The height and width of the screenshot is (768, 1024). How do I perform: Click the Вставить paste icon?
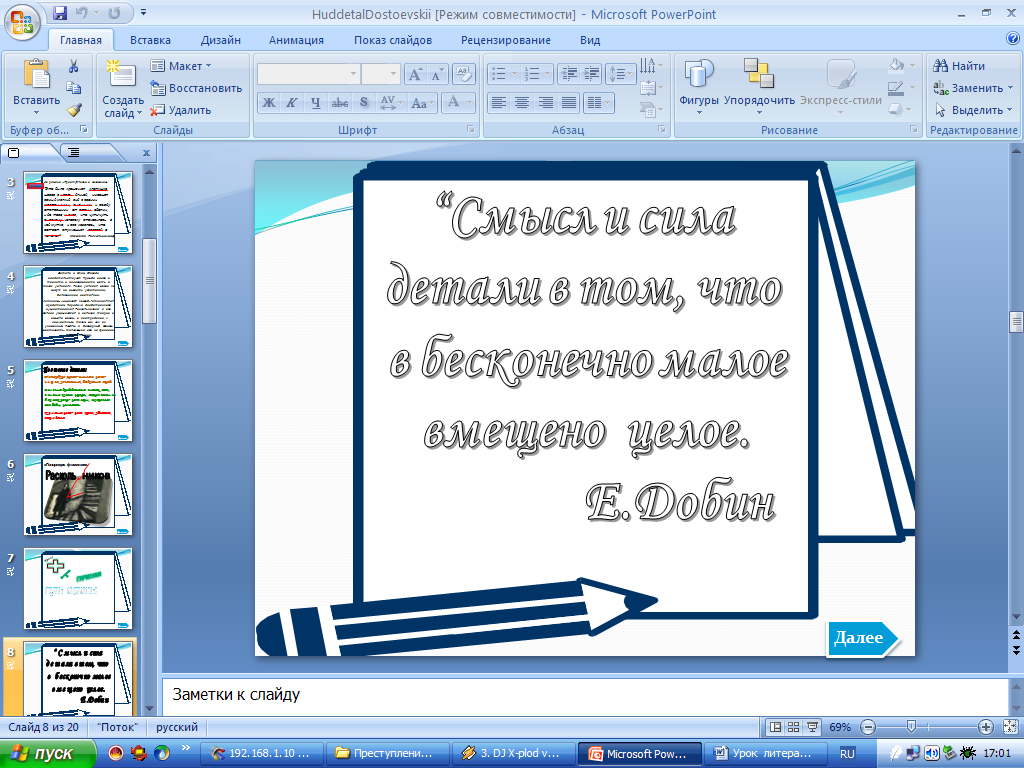[x=37, y=73]
